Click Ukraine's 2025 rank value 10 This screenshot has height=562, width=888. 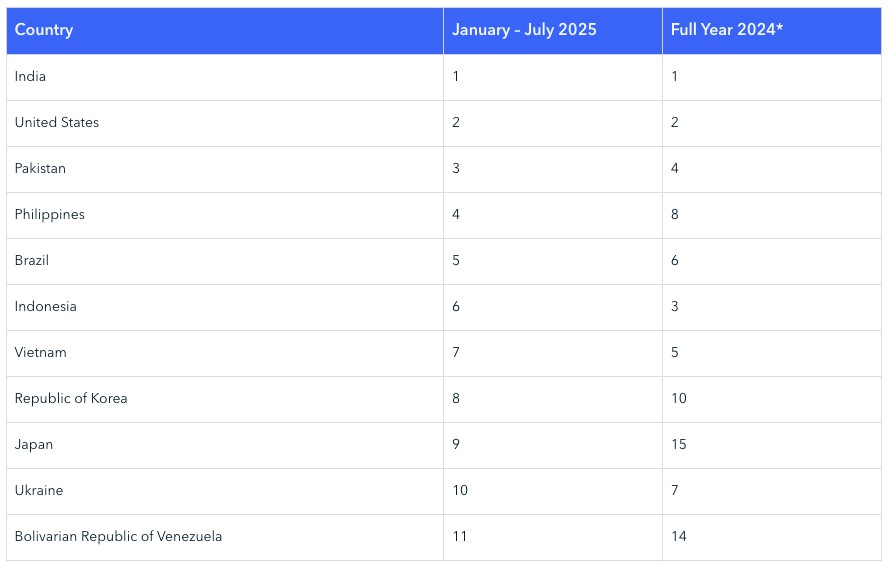[x=460, y=491]
